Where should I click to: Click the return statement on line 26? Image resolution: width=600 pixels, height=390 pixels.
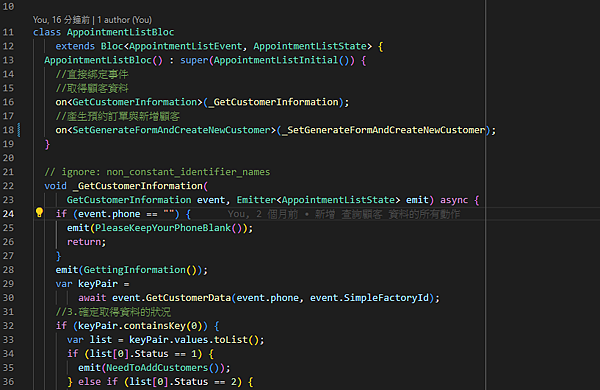point(86,242)
